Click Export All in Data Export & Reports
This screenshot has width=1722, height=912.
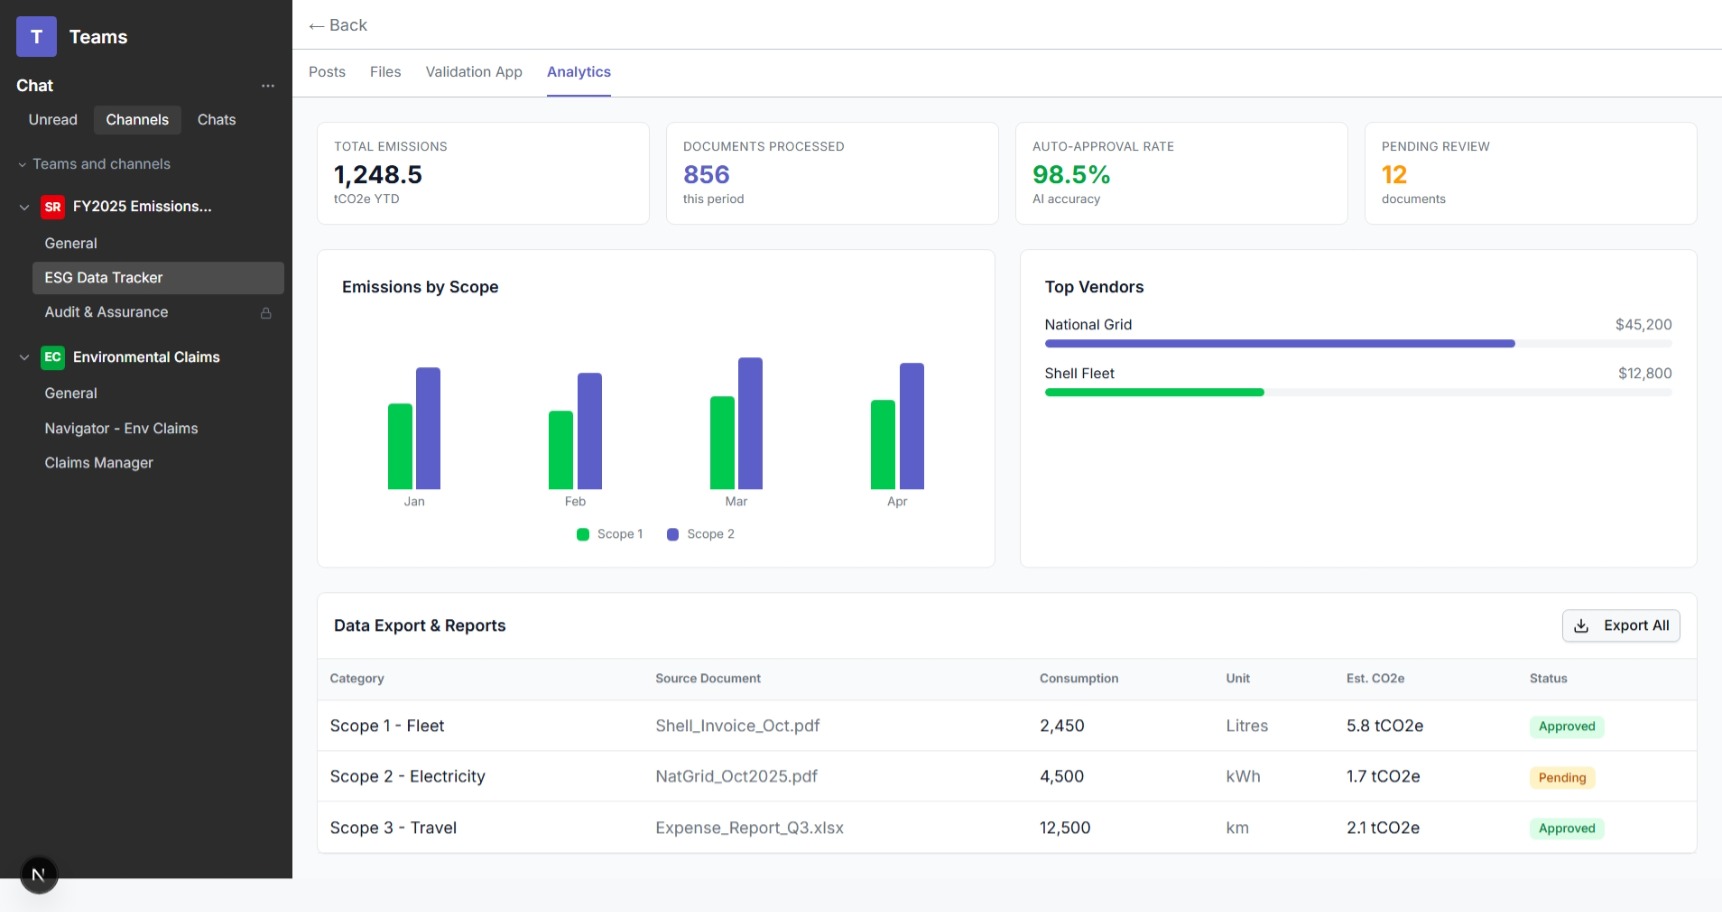click(1621, 625)
